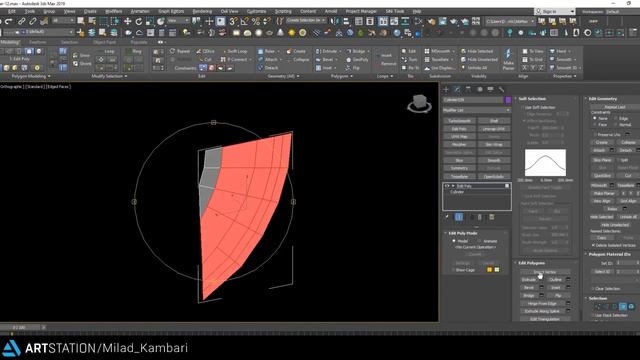Click the Hinge From Edge button

pos(542,303)
